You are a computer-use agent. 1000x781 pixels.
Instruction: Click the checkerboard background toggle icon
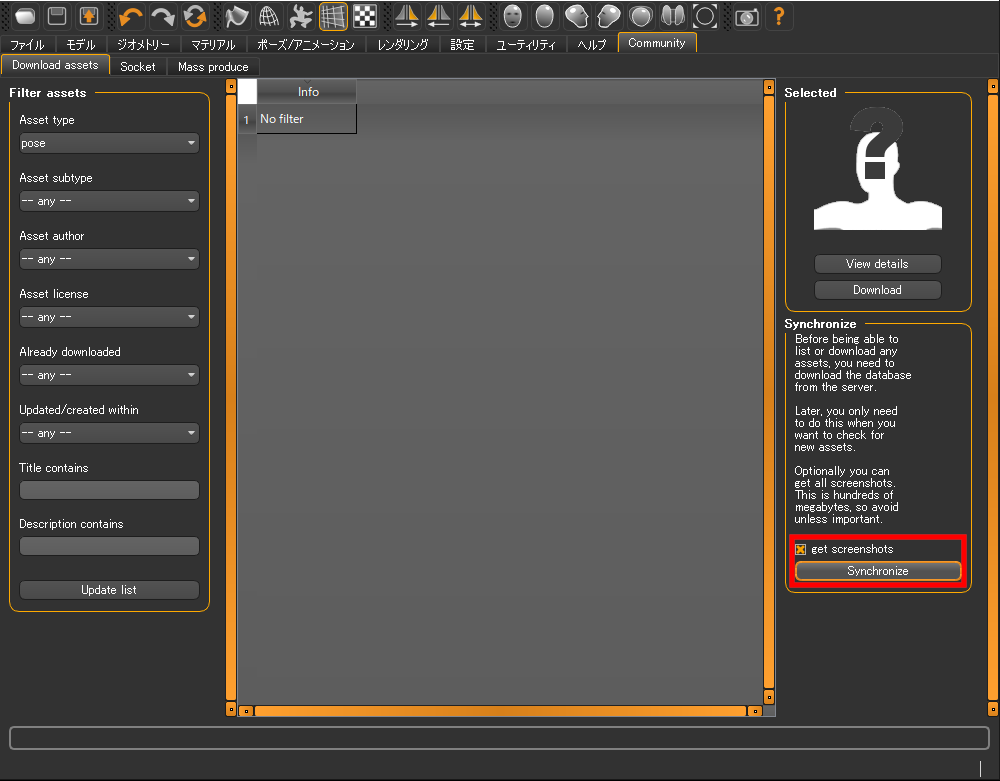[x=363, y=16]
